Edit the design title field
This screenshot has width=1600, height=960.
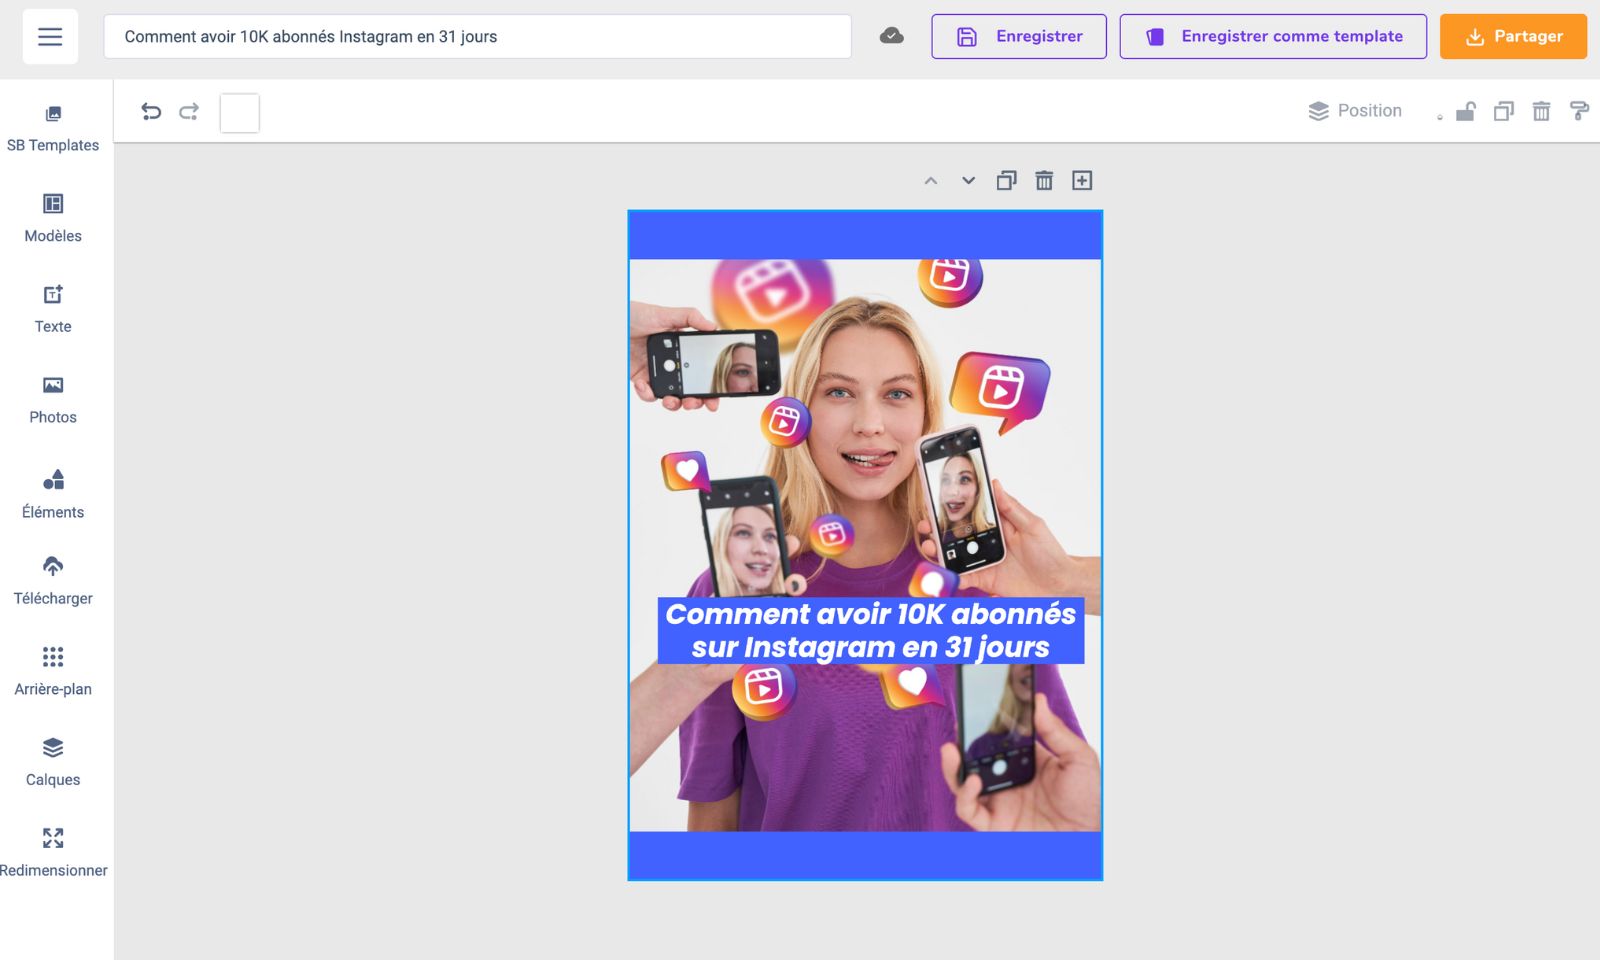point(478,37)
